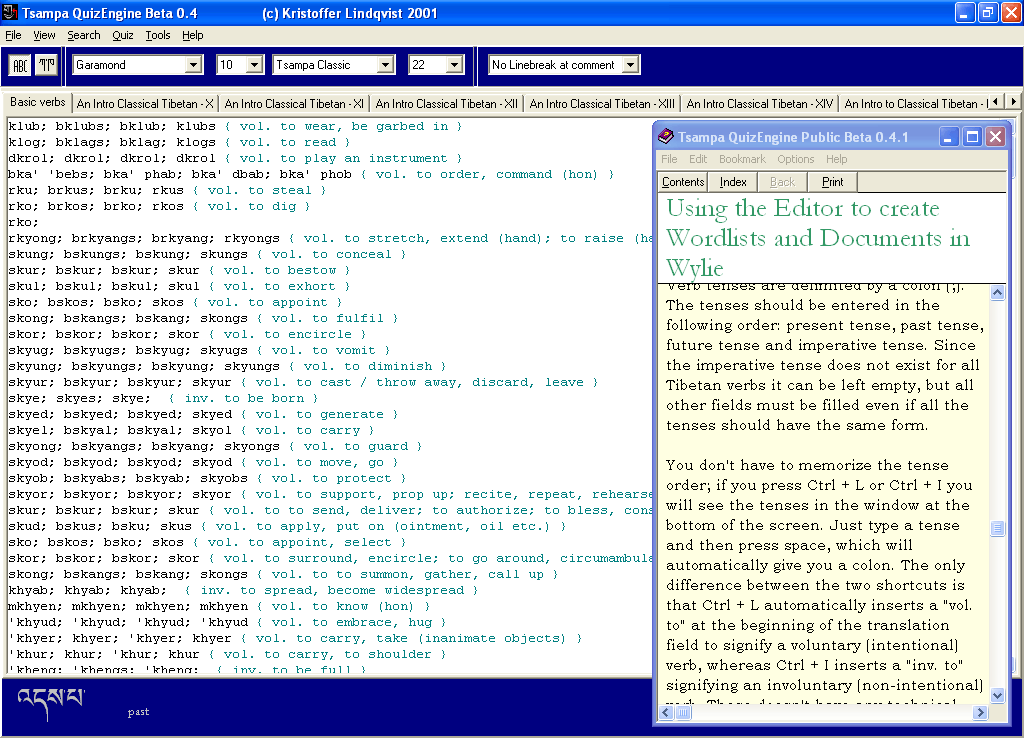Open the View menu

pyautogui.click(x=44, y=35)
